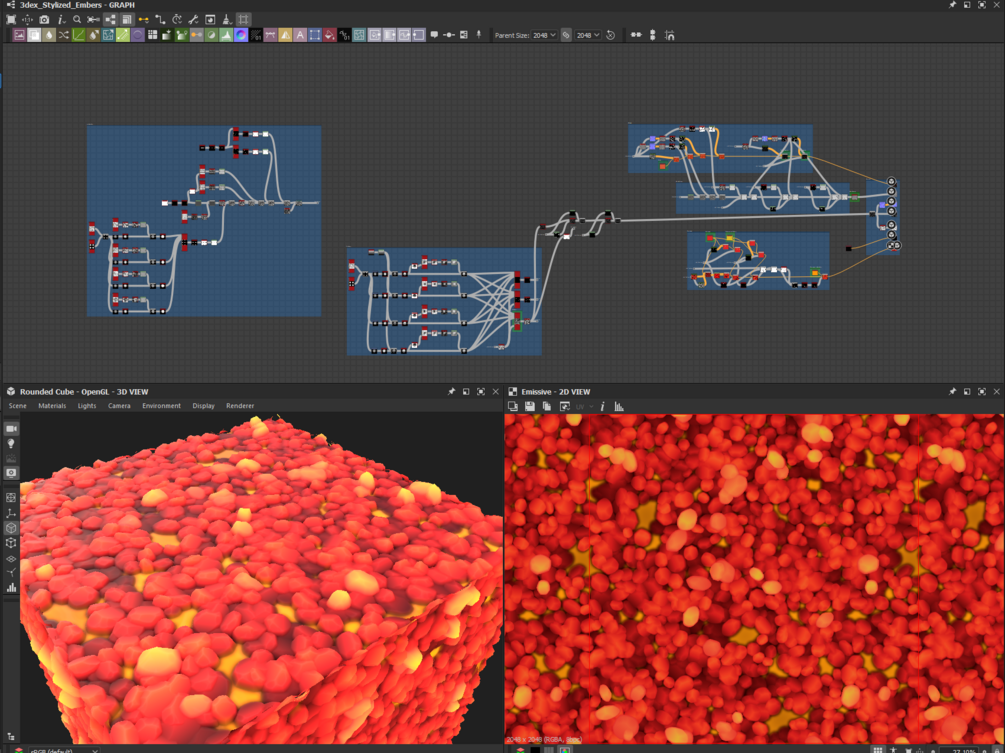The width and height of the screenshot is (1005, 753).
Task: Click the histogram icon in 3D view sidebar
Action: (x=12, y=587)
